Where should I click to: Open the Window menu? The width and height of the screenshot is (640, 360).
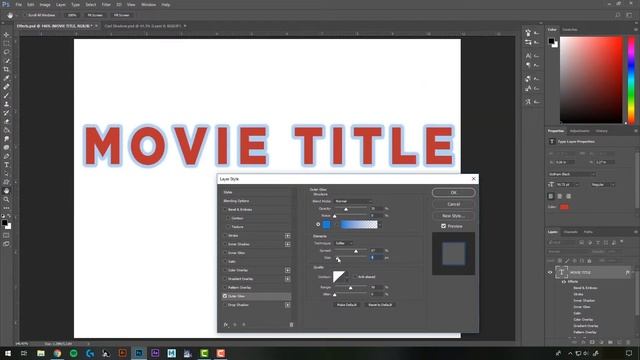coord(148,4)
